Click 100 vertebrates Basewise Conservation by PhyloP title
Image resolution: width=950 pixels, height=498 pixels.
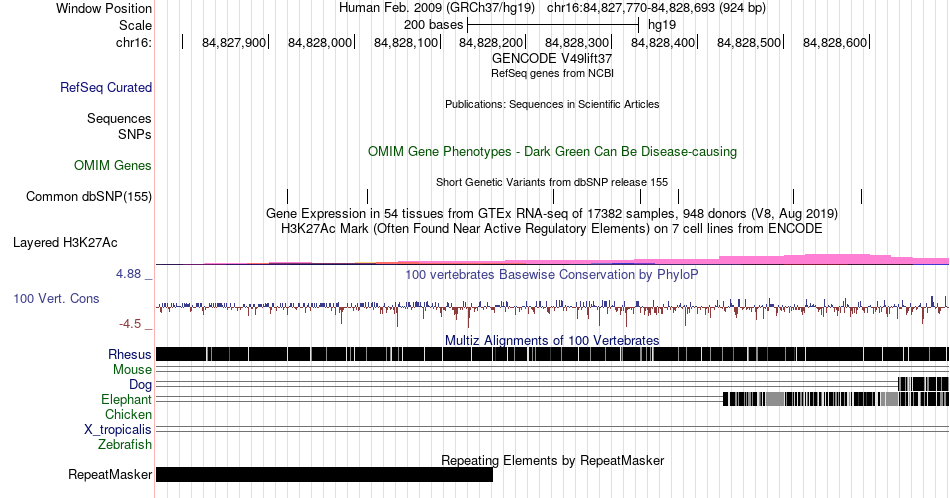tap(552, 274)
